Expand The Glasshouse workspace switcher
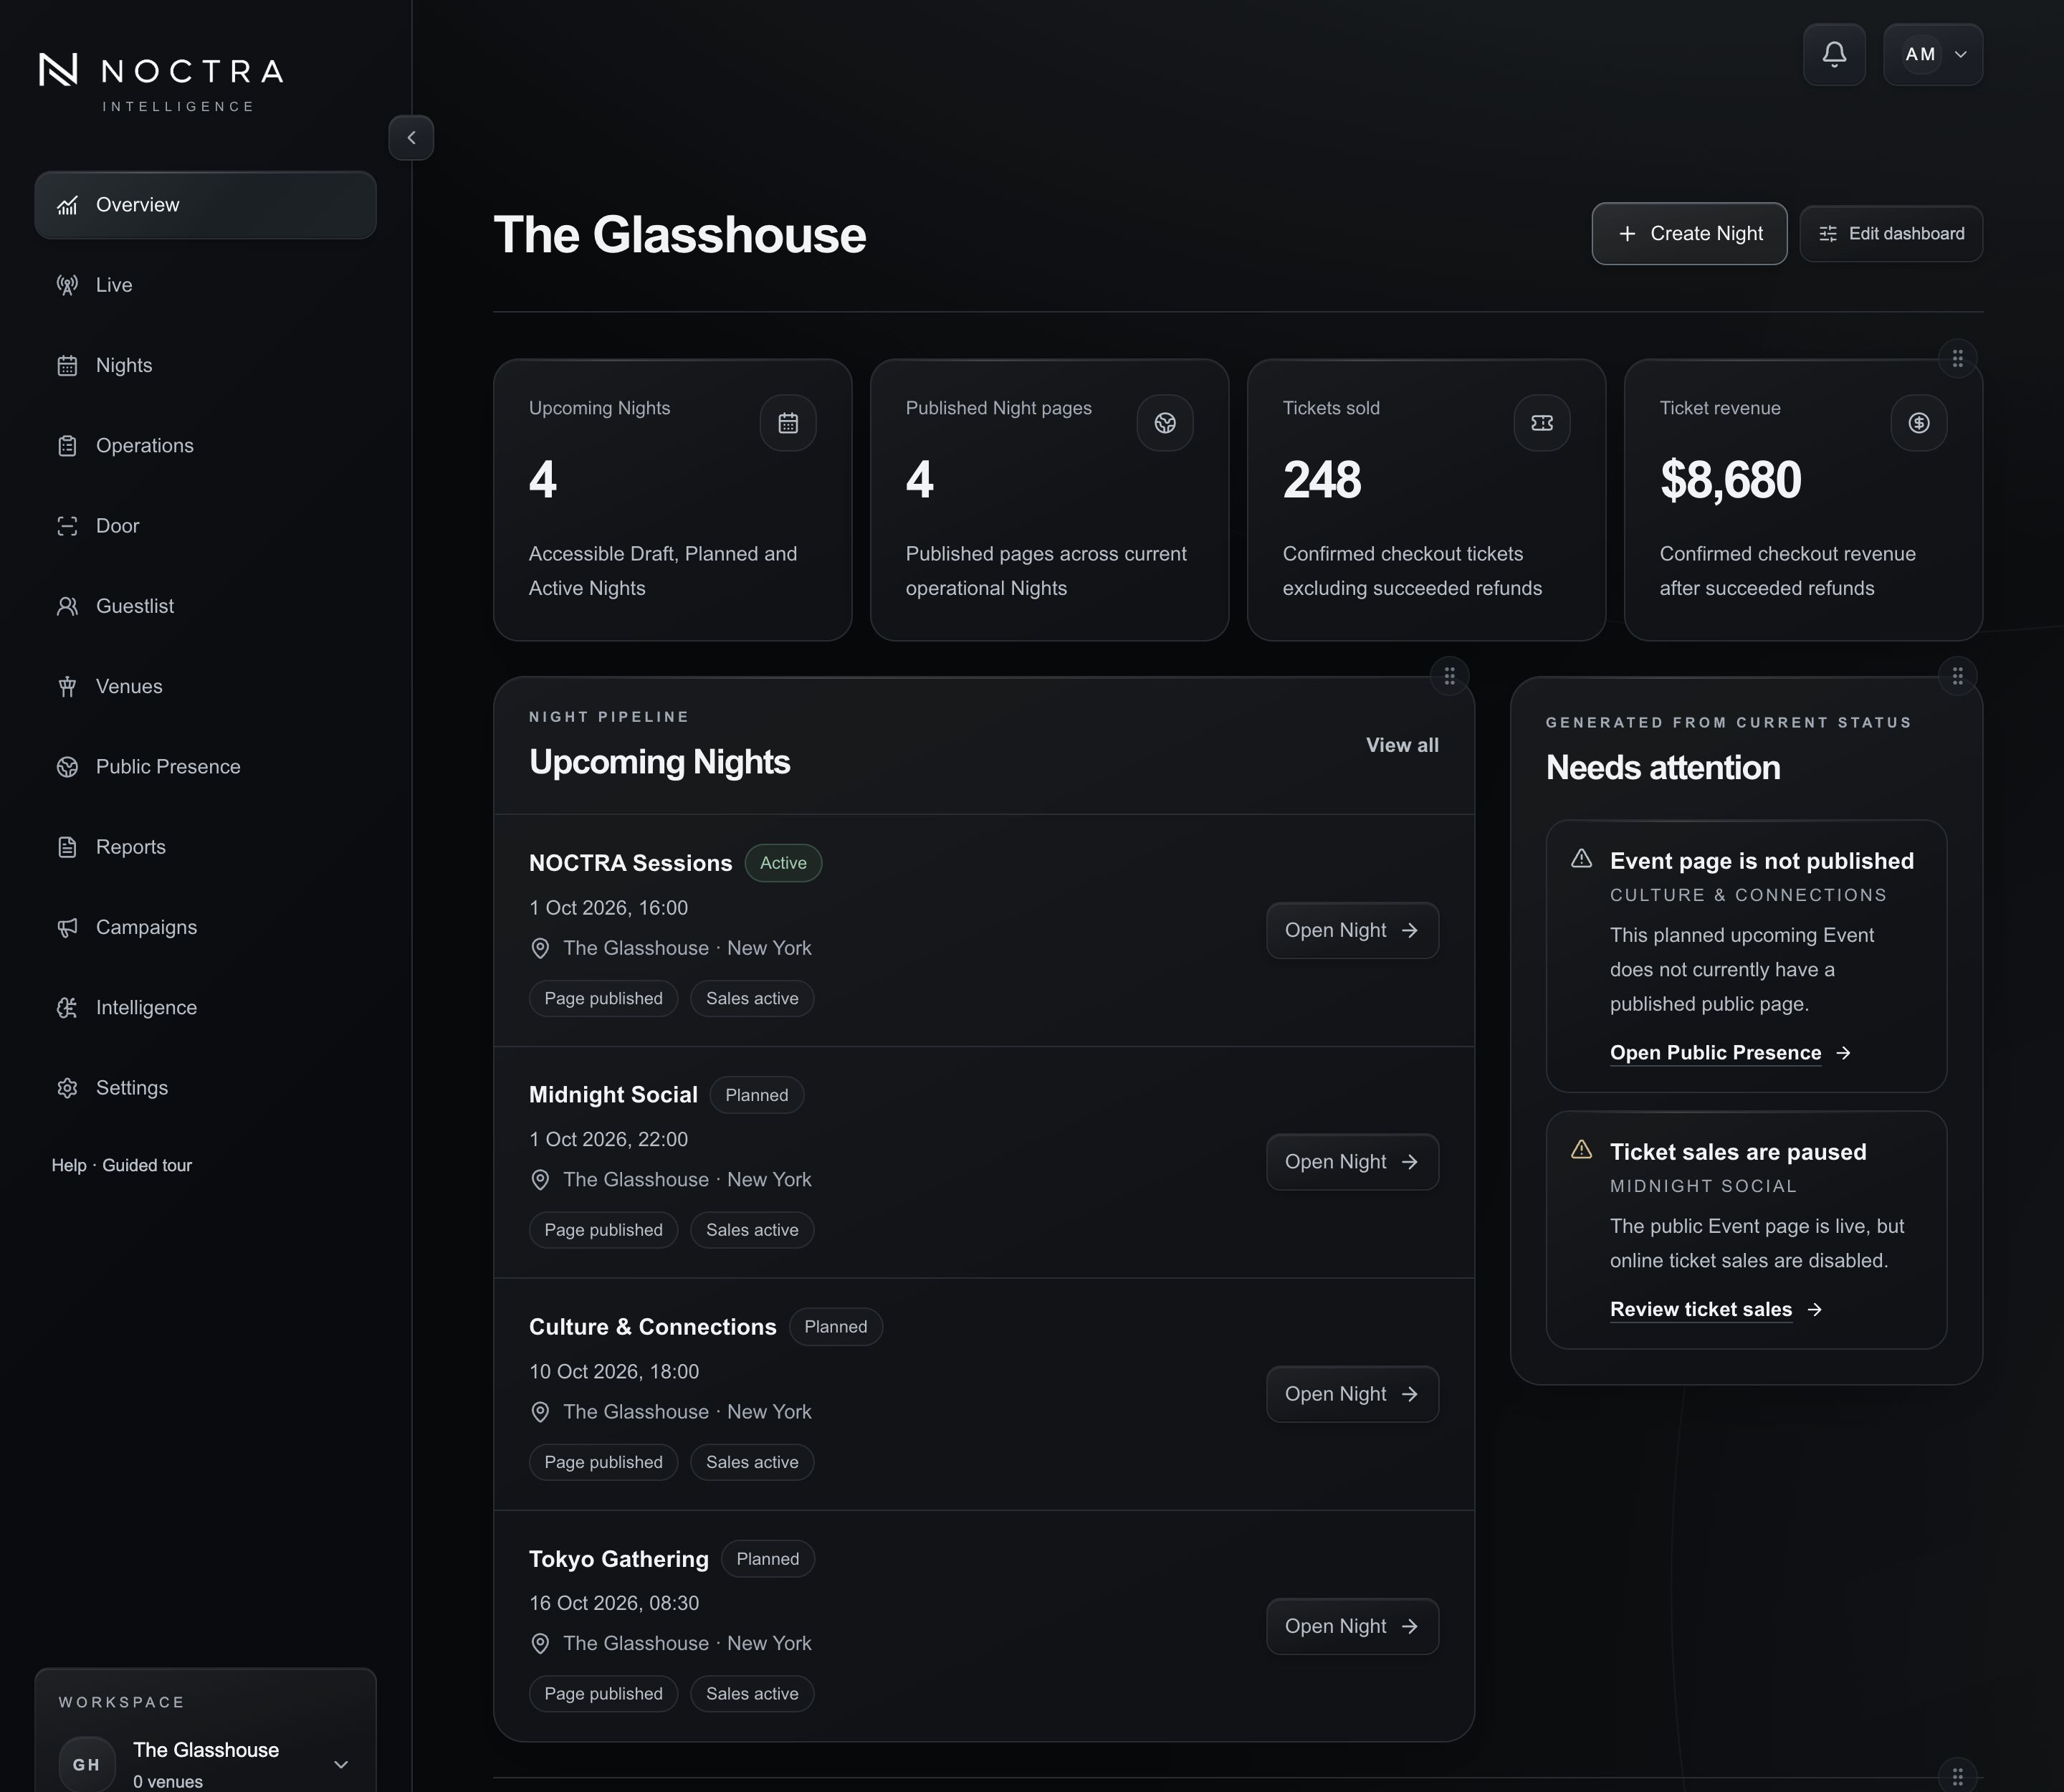 pos(205,1764)
